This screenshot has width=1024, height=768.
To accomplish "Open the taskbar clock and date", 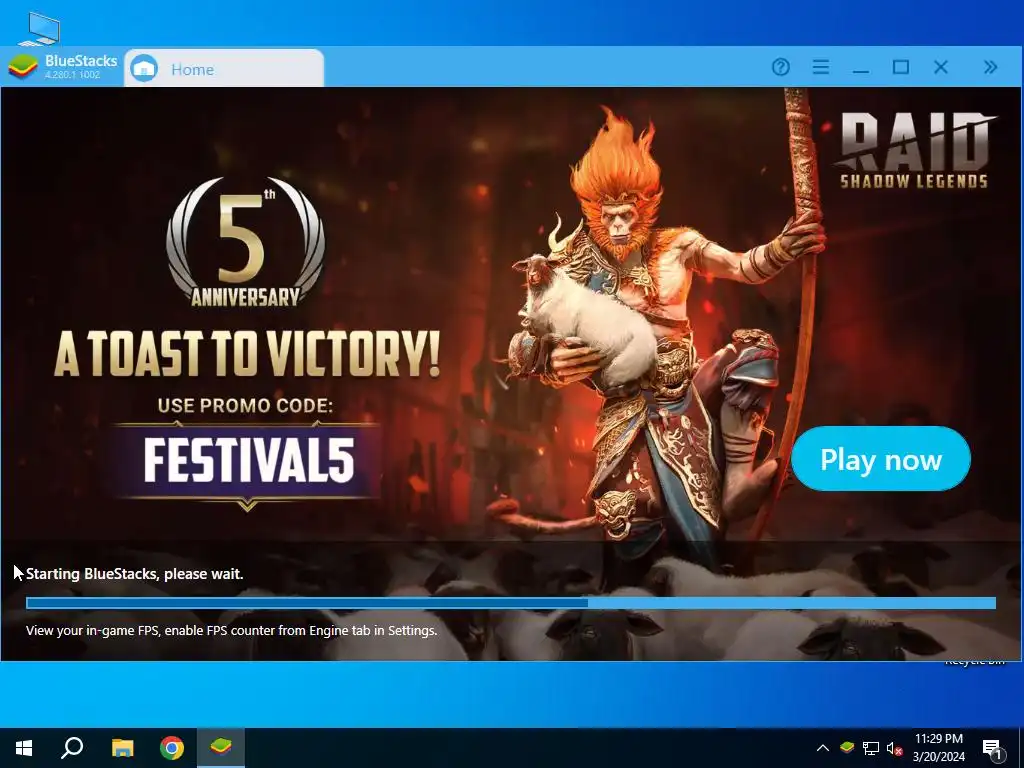I will [x=938, y=748].
